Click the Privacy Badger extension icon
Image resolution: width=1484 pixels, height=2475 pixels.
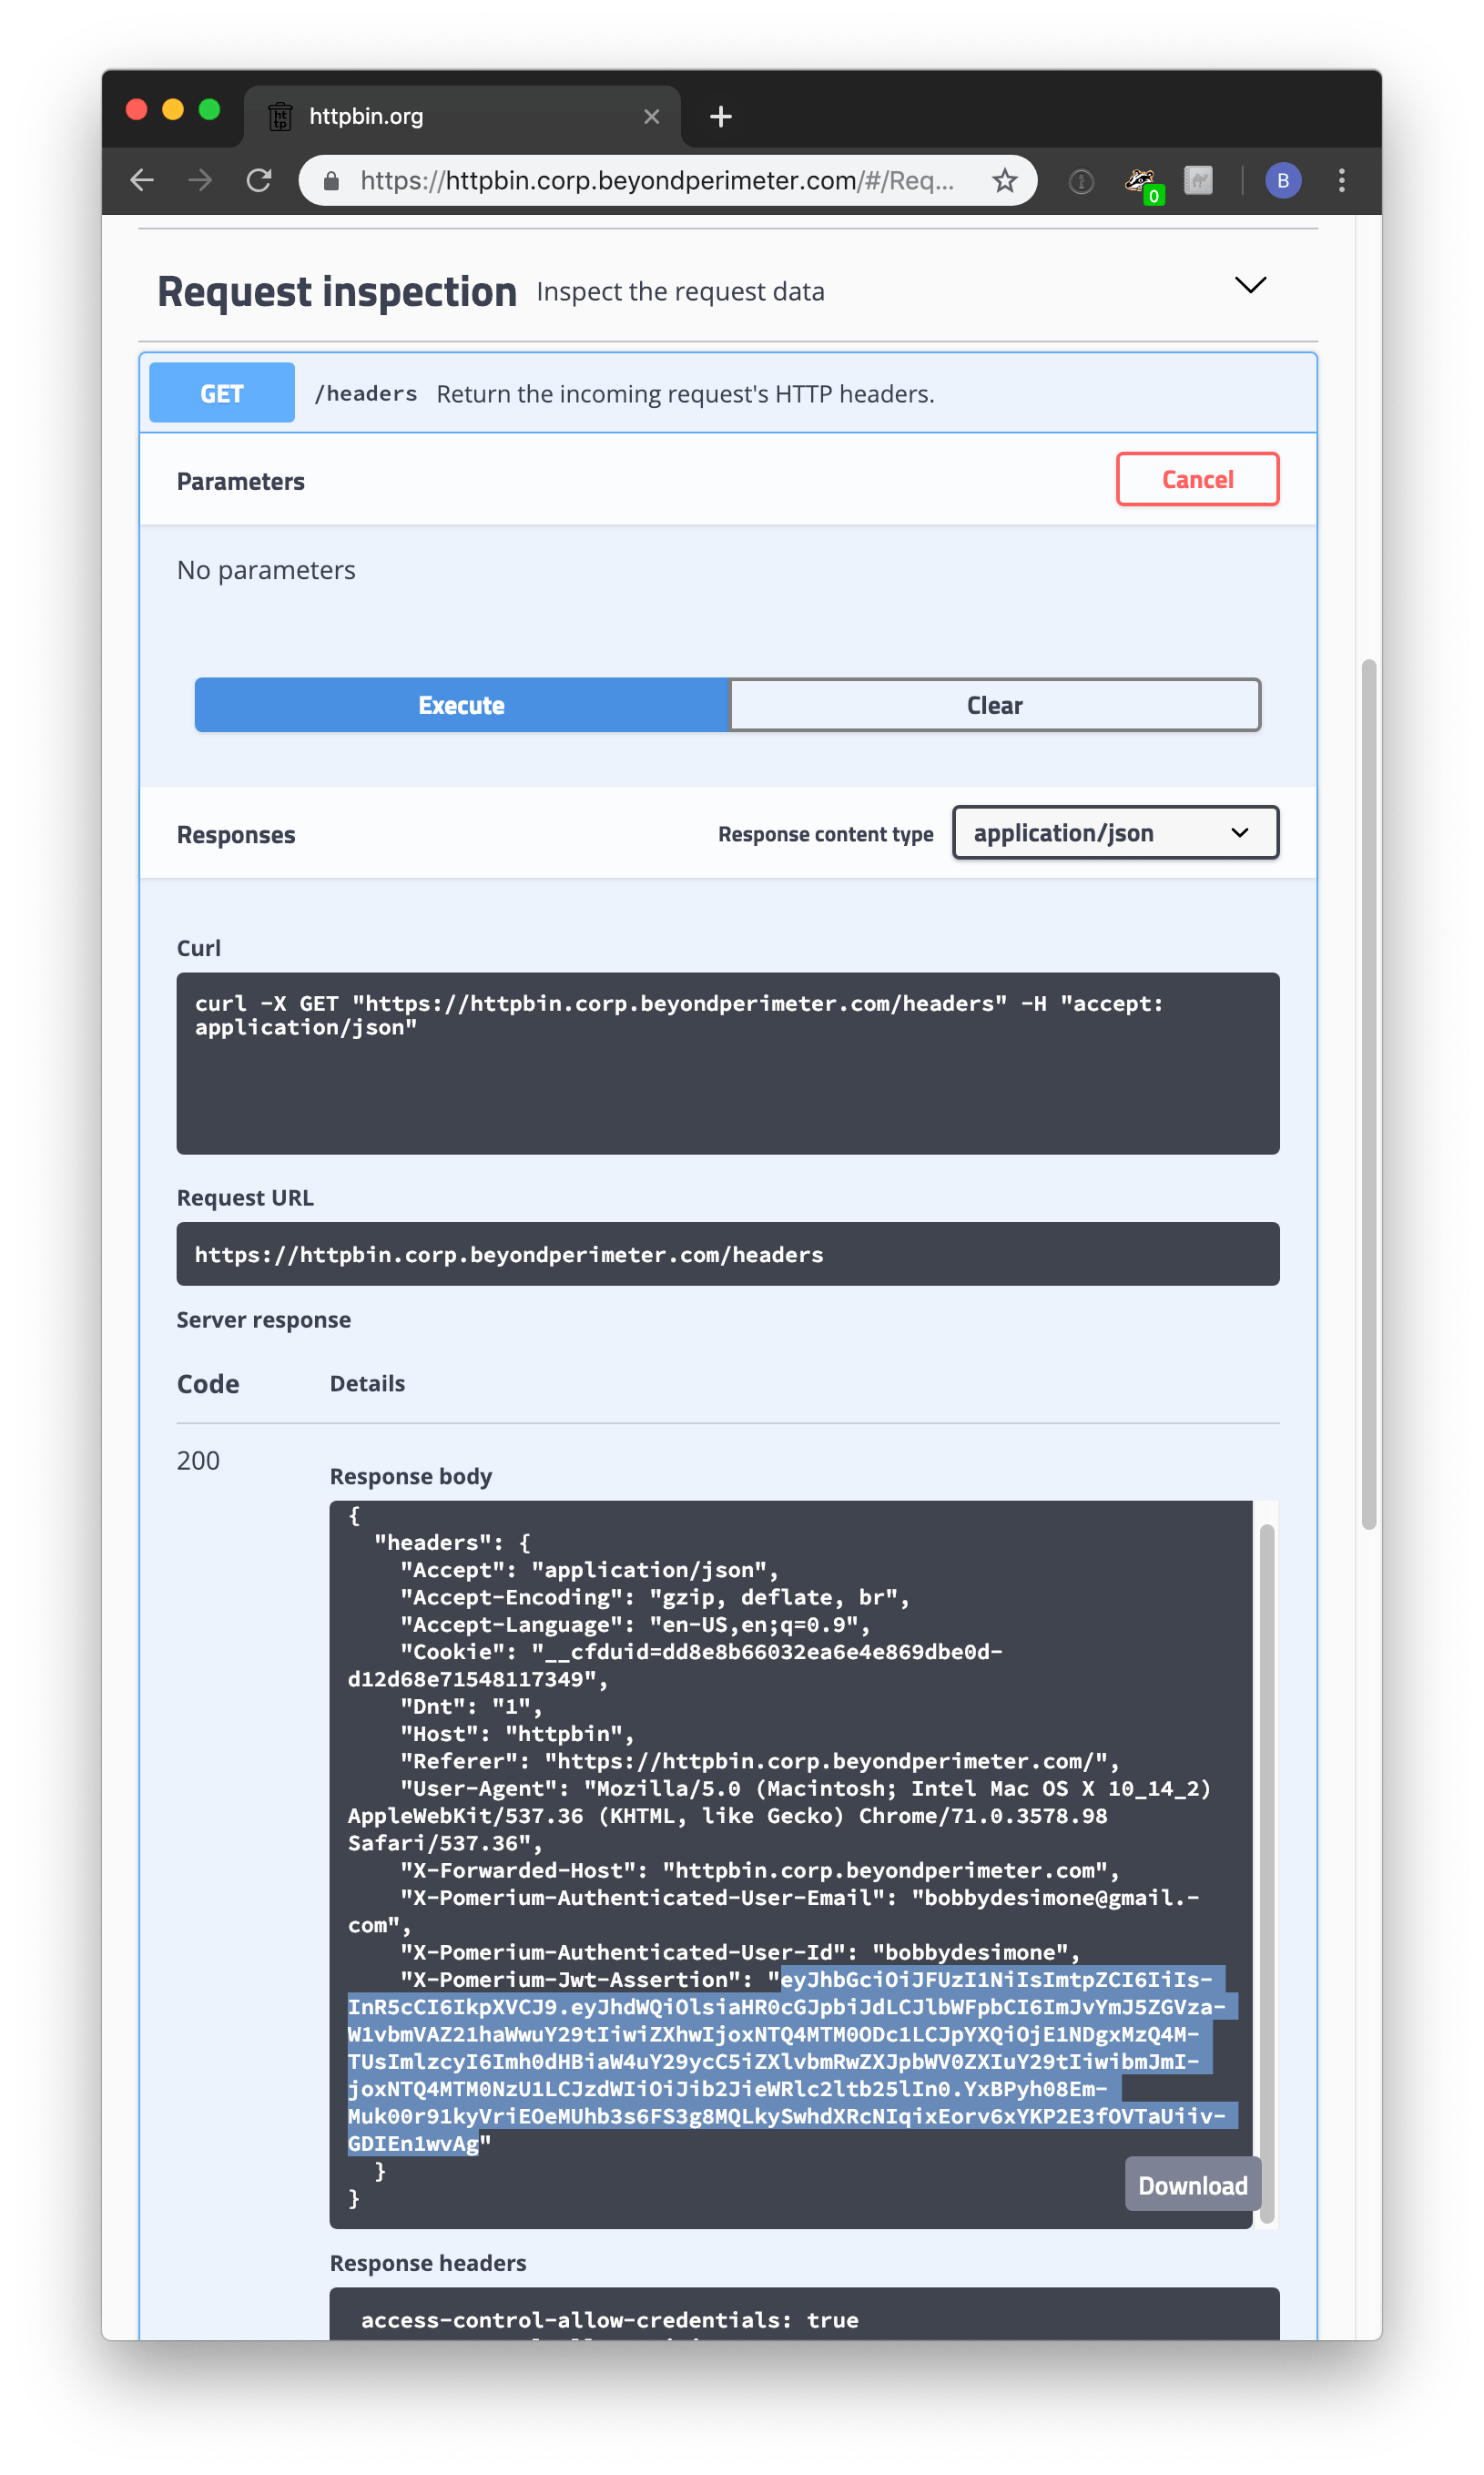[1140, 179]
